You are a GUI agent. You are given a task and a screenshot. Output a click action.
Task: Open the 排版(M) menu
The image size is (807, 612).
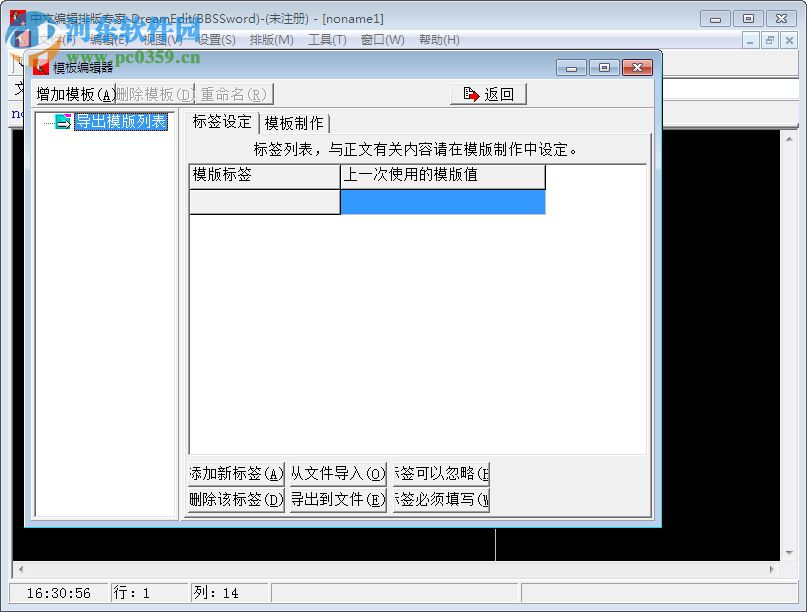pyautogui.click(x=268, y=40)
